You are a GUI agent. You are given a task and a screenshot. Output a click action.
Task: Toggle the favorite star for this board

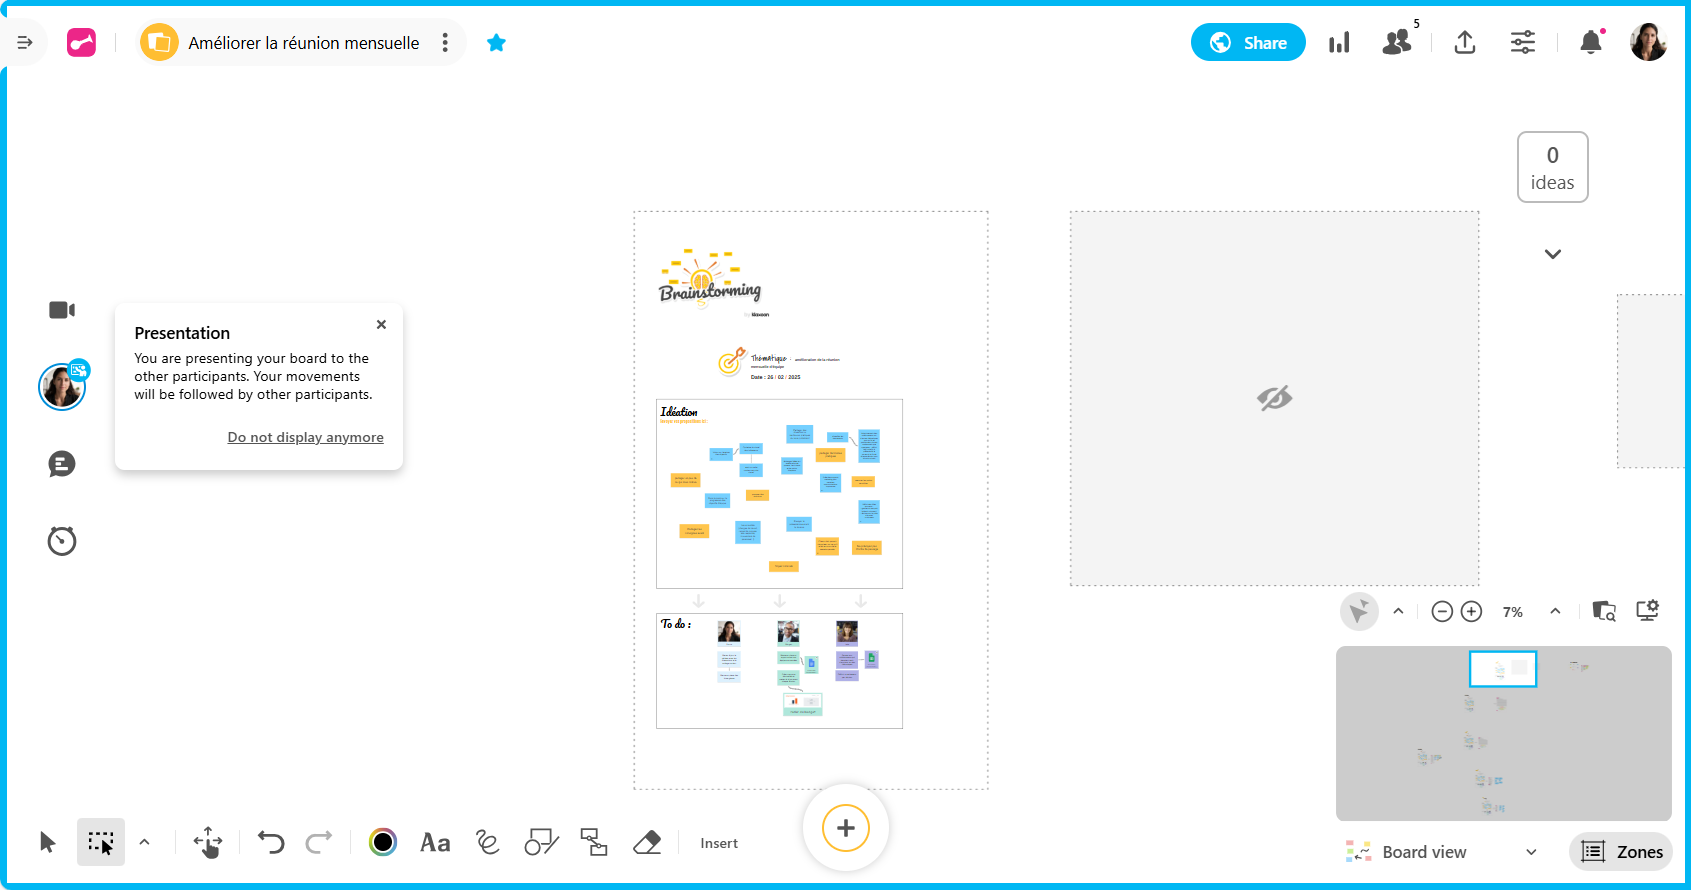click(x=496, y=43)
